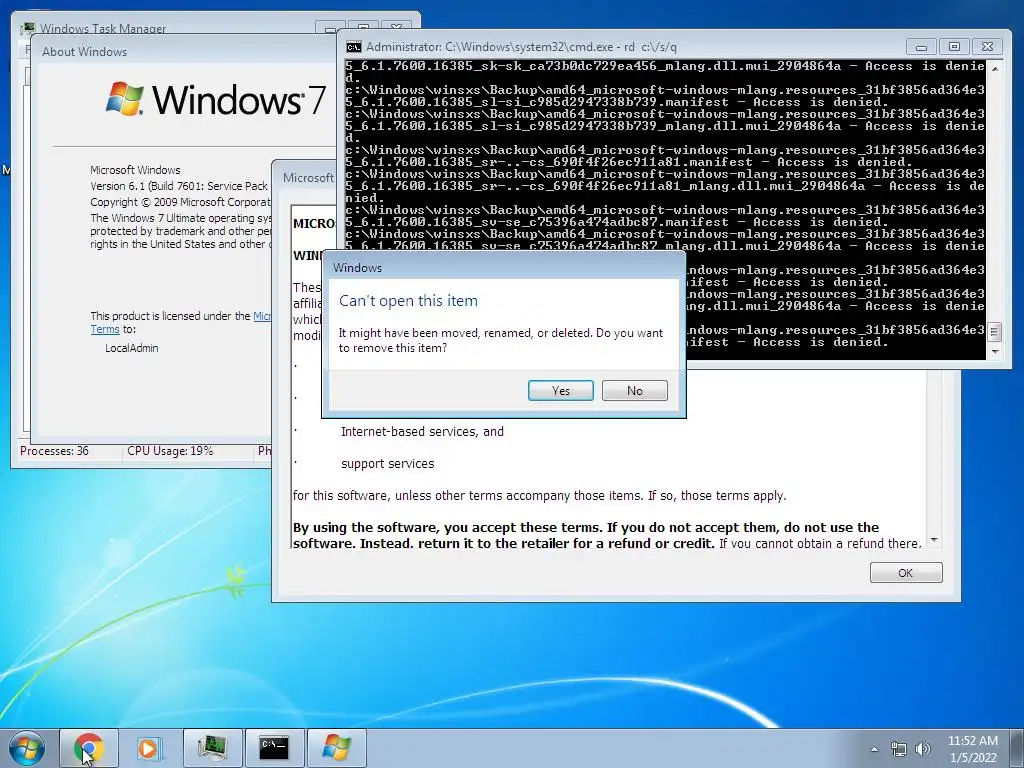The image size is (1024, 768).
Task: Click the 'Can't open this item' heading
Action: click(408, 301)
